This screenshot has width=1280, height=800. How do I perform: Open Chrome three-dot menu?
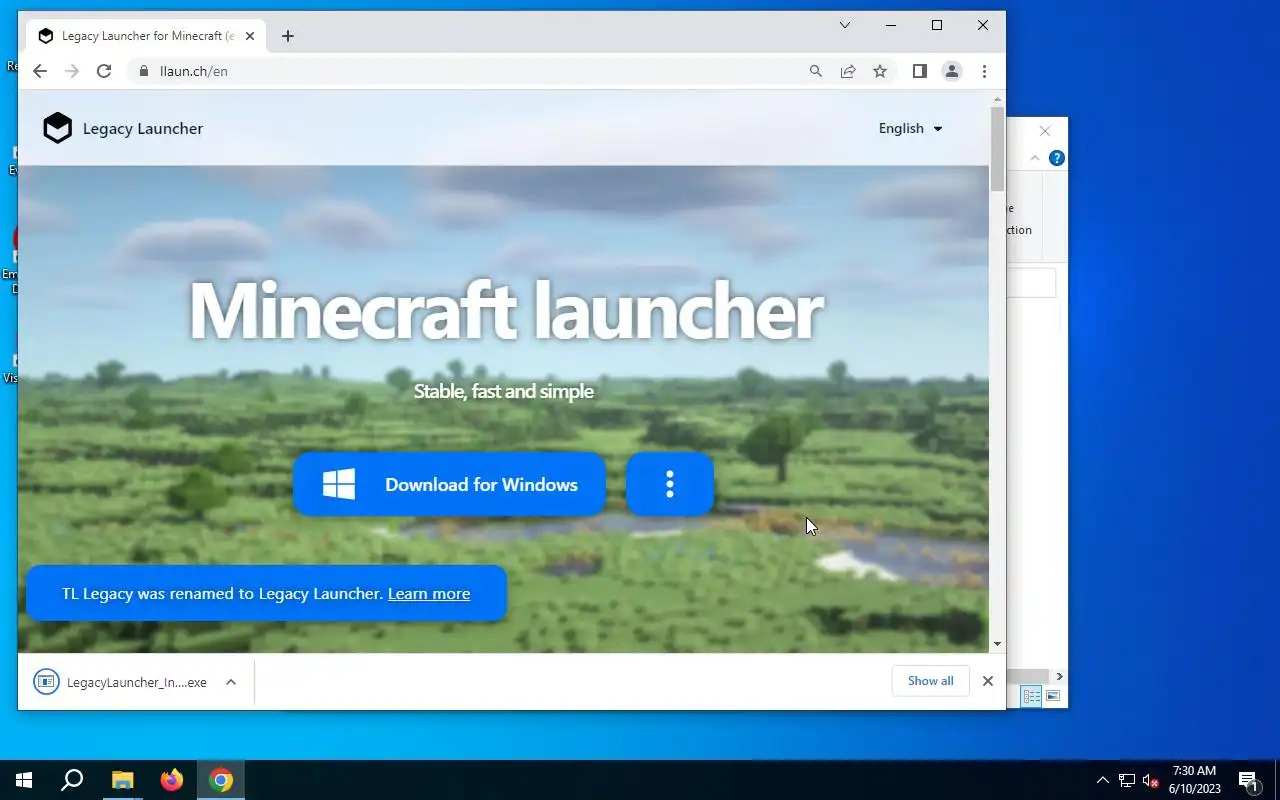pyautogui.click(x=984, y=71)
